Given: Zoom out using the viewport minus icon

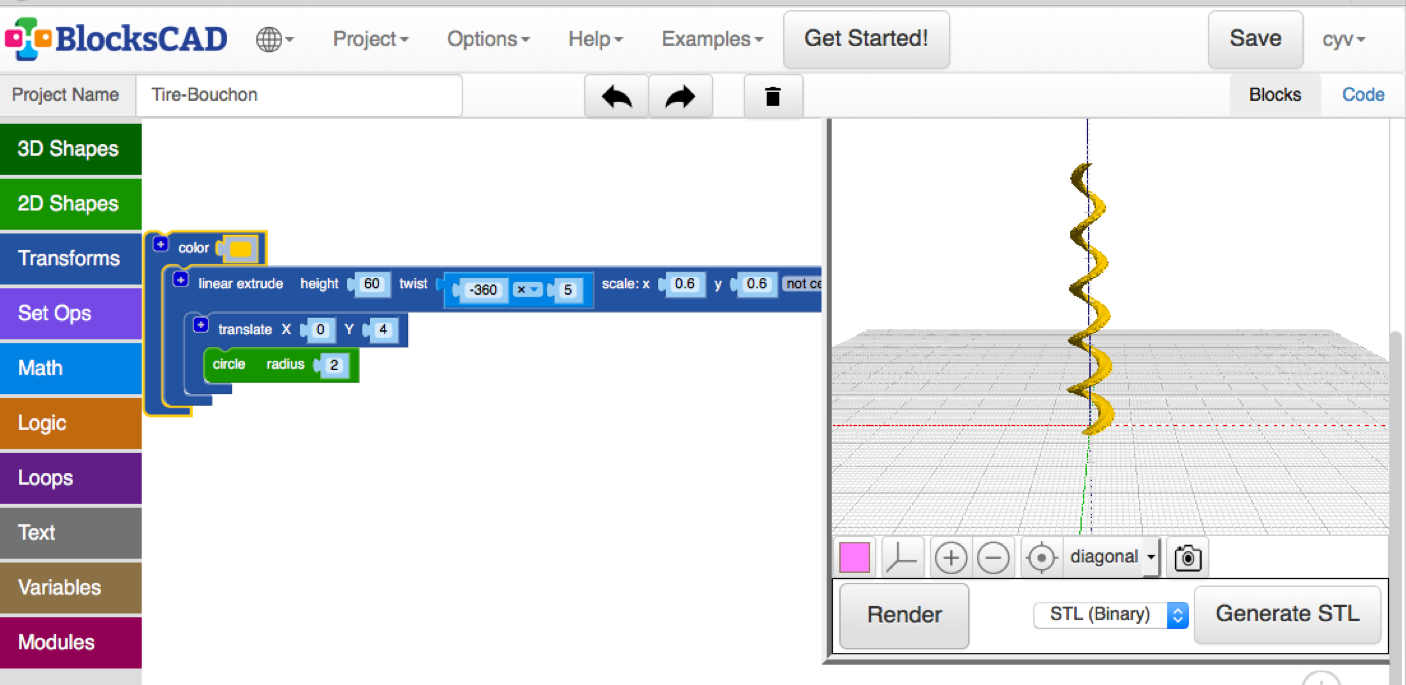Looking at the screenshot, I should pyautogui.click(x=993, y=557).
